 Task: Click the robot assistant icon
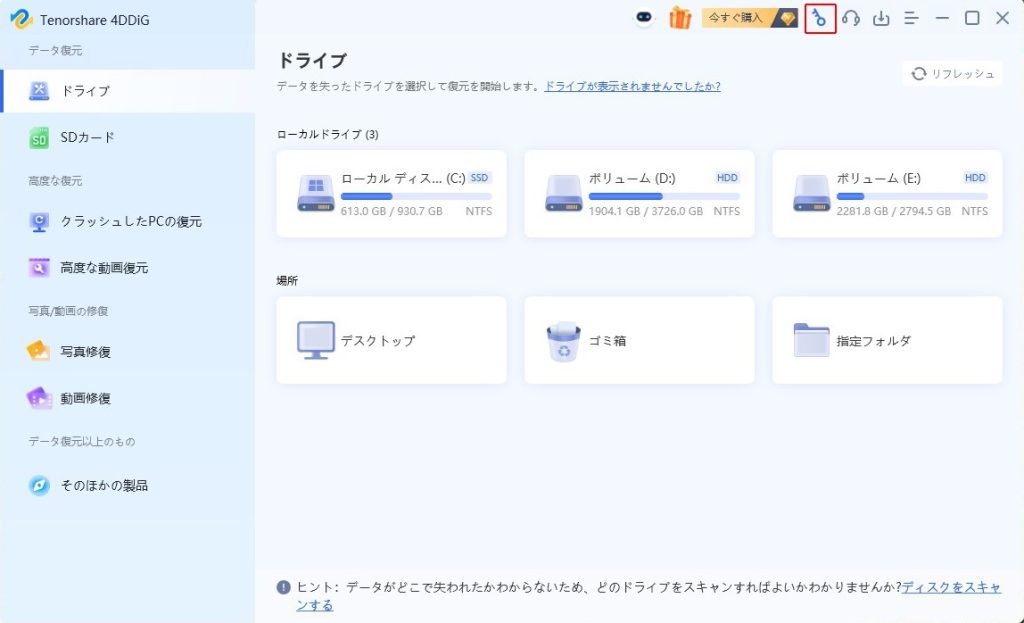point(645,18)
